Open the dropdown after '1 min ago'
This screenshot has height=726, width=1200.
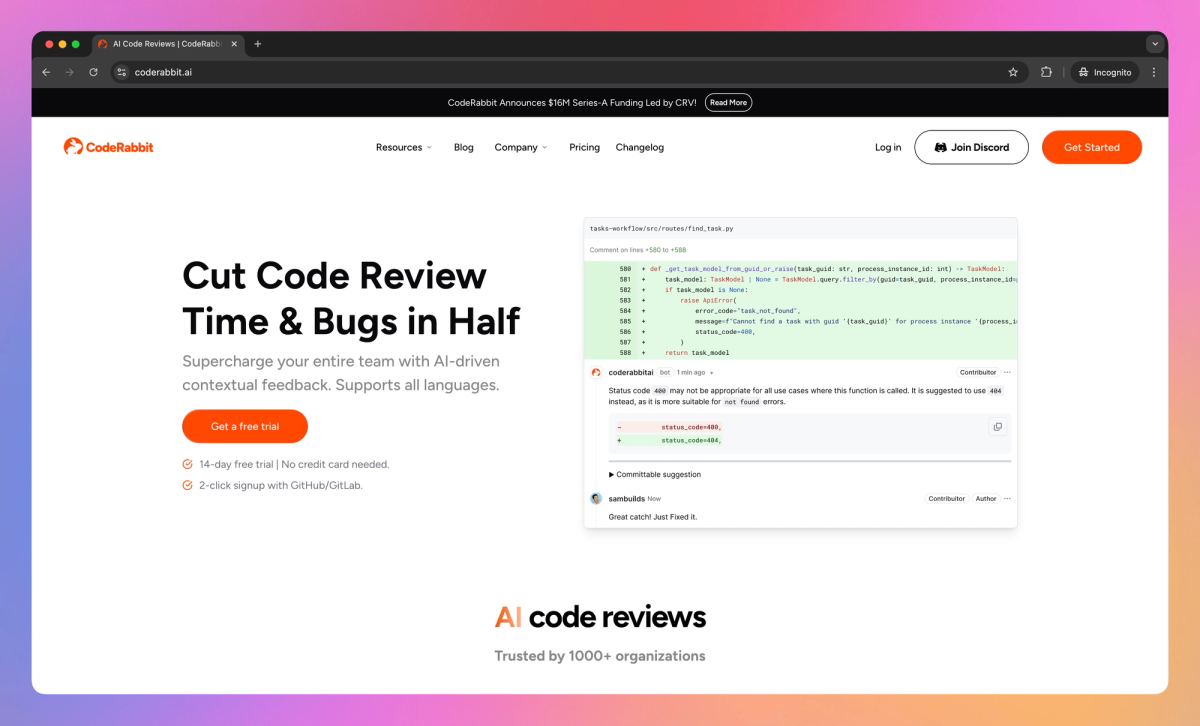click(712, 372)
